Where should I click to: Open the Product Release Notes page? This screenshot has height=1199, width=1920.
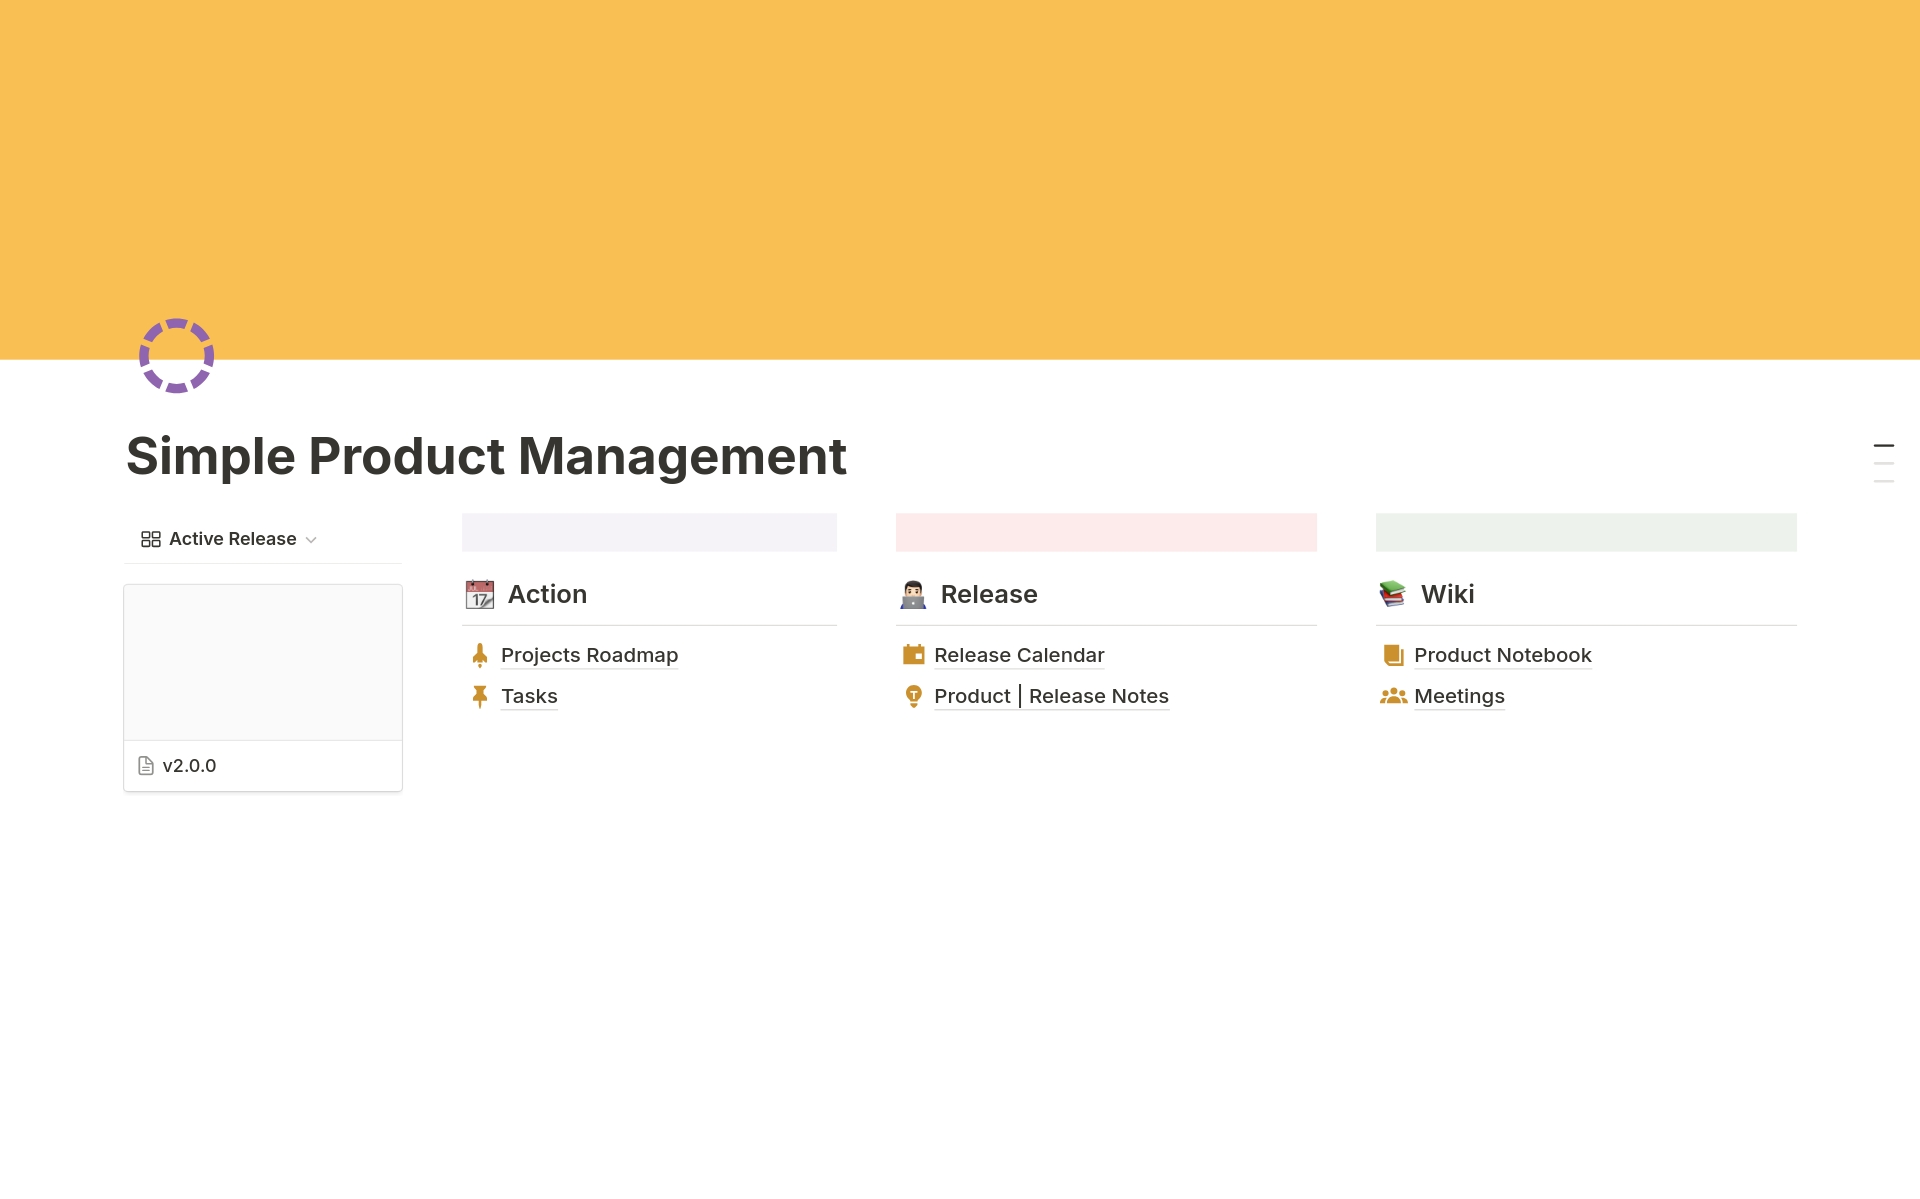point(1050,696)
